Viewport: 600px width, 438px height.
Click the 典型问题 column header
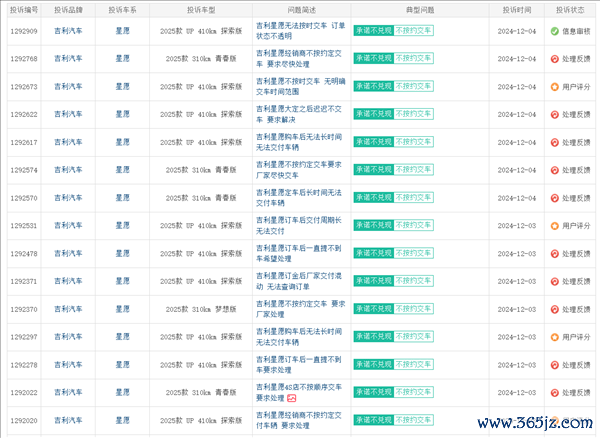420,10
